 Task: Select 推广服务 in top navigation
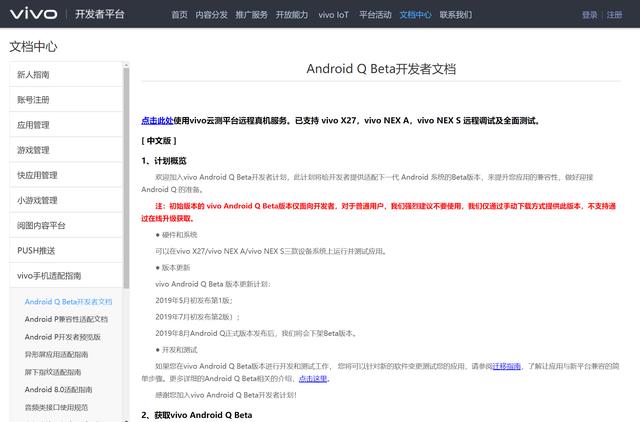coord(251,15)
